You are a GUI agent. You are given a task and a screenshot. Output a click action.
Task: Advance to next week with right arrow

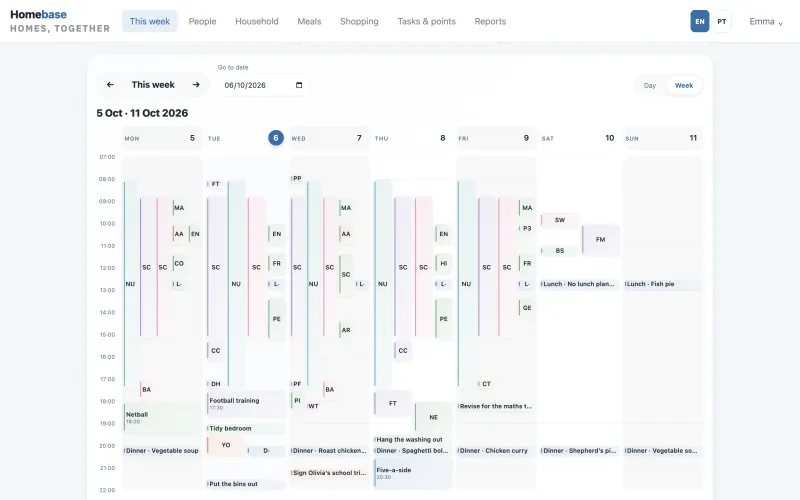(x=196, y=85)
